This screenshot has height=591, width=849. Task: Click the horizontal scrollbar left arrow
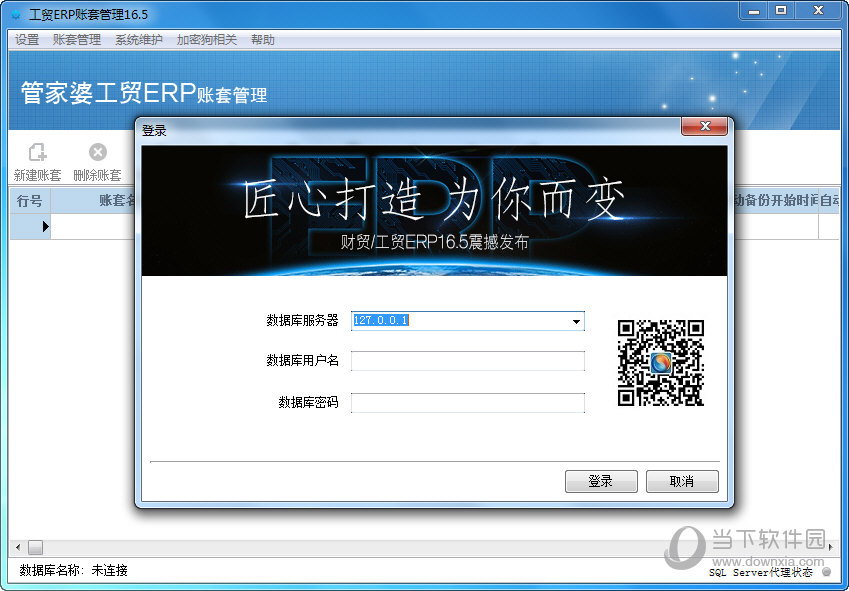17,547
